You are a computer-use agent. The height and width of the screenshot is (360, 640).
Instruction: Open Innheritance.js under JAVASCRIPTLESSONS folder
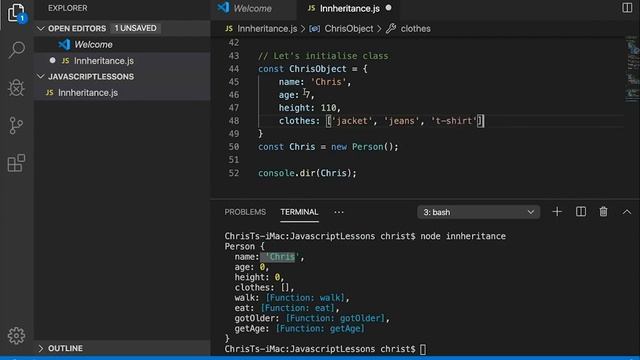click(122, 93)
